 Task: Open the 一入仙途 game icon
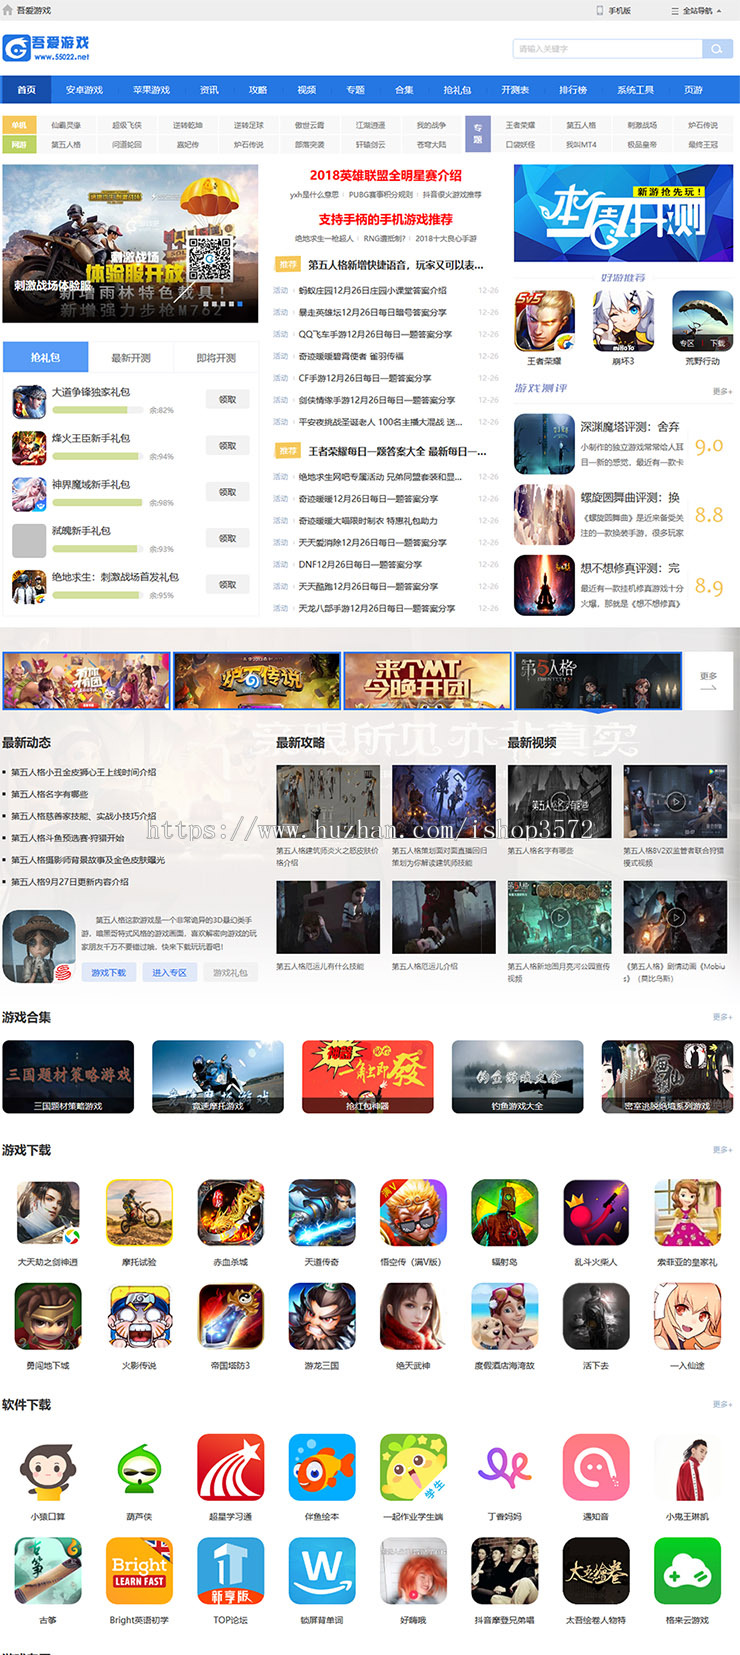pos(687,1316)
